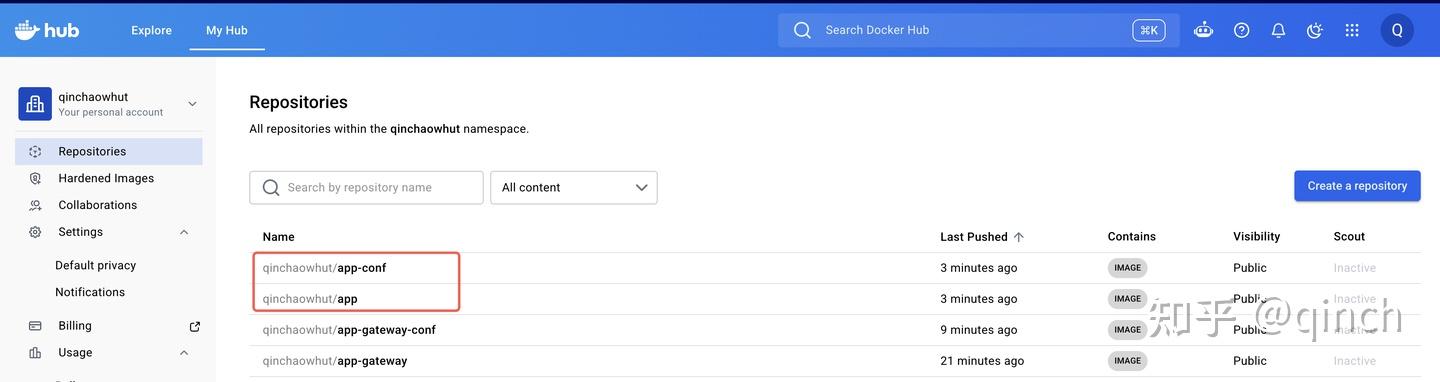
Task: Expand the qinchaowhut account switcher
Action: [x=192, y=104]
